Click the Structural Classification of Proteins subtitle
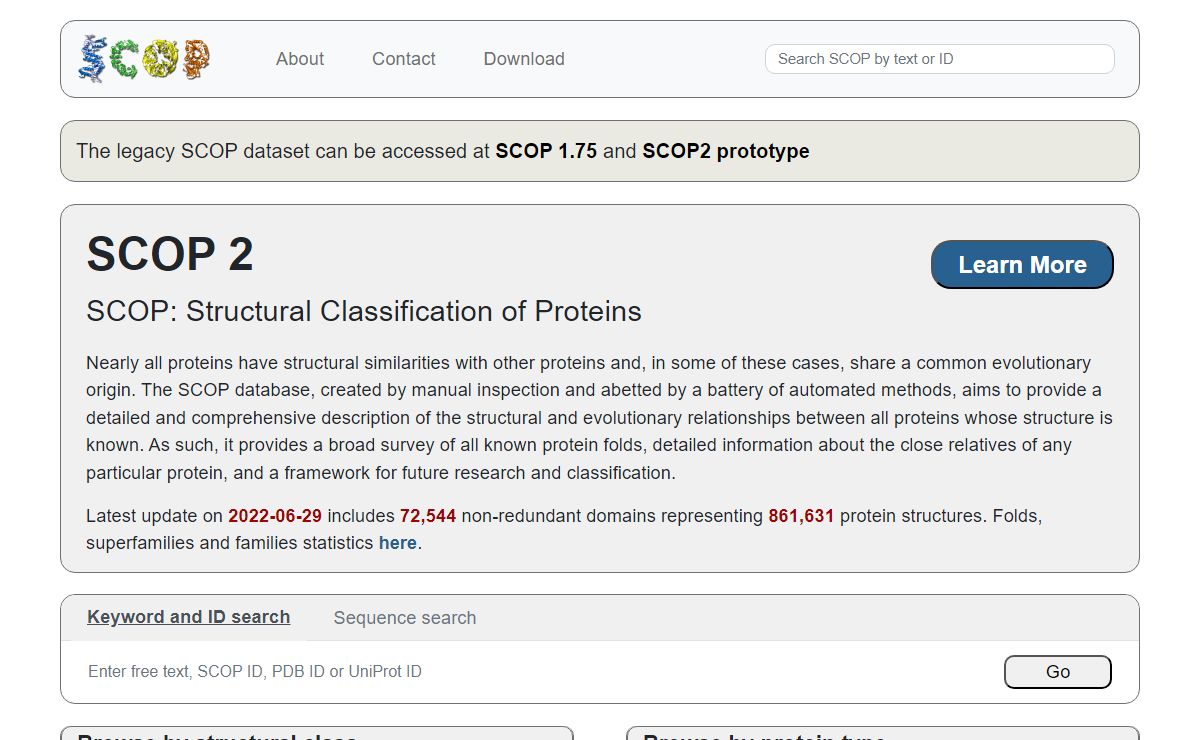This screenshot has height=740, width=1200. pos(364,311)
